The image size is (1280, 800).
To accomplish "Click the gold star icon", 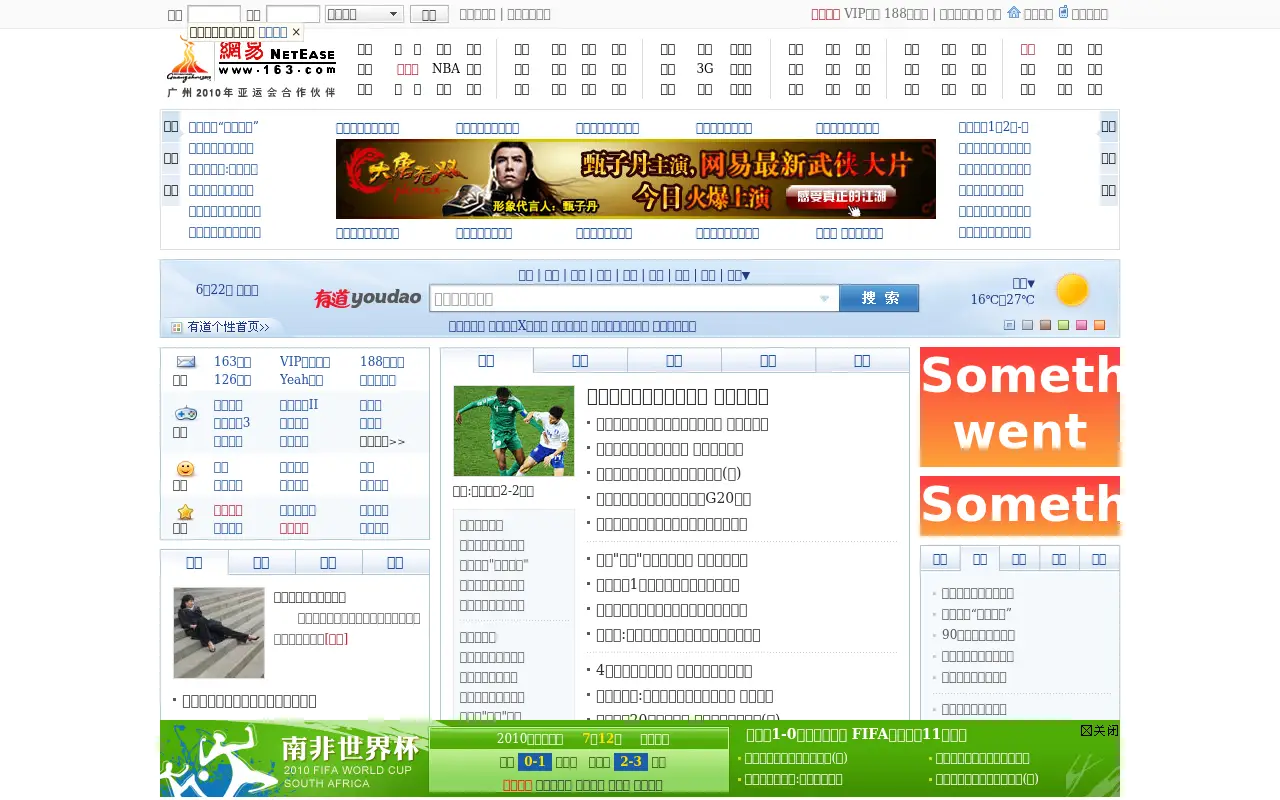I will (x=186, y=512).
